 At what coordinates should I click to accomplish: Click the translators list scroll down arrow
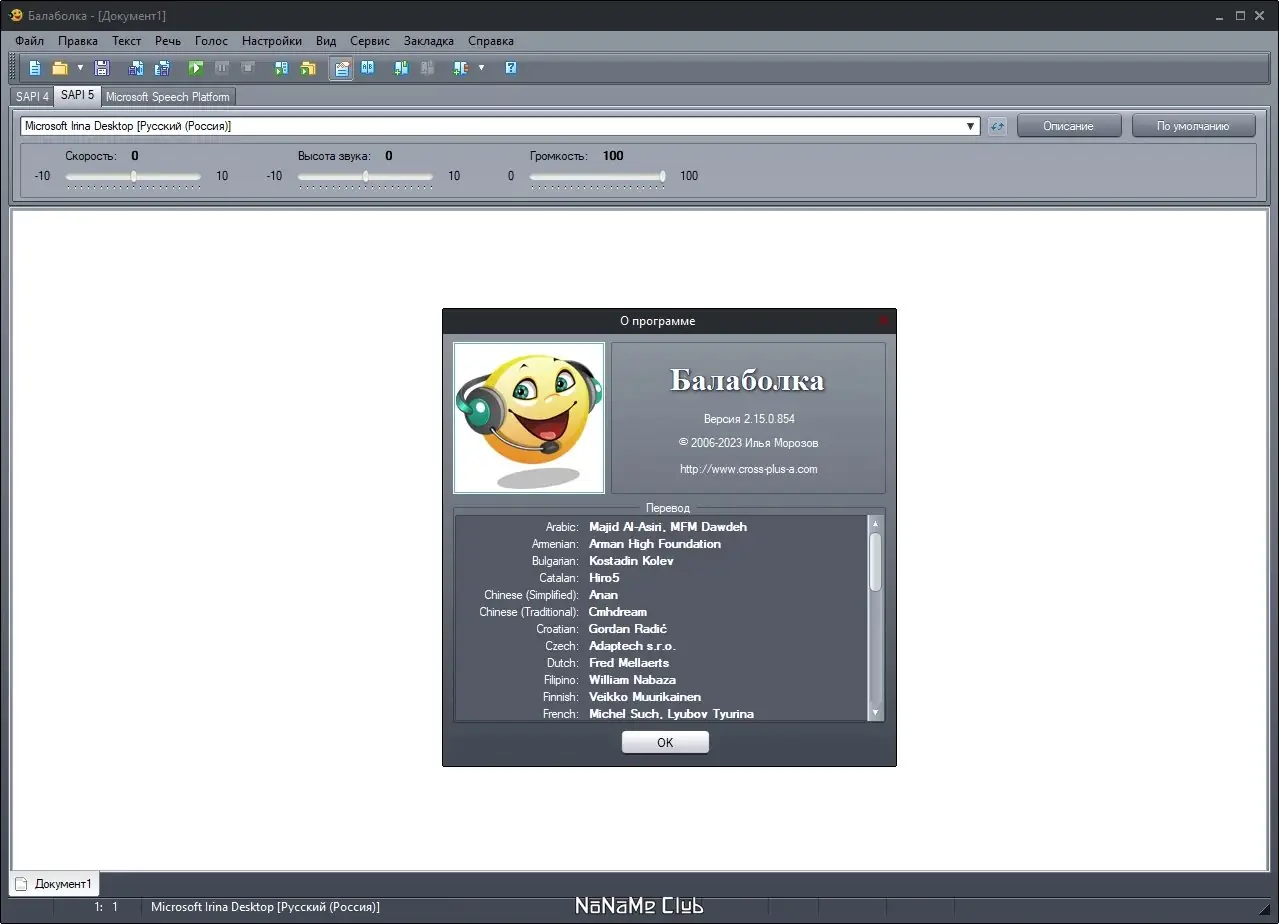point(875,713)
